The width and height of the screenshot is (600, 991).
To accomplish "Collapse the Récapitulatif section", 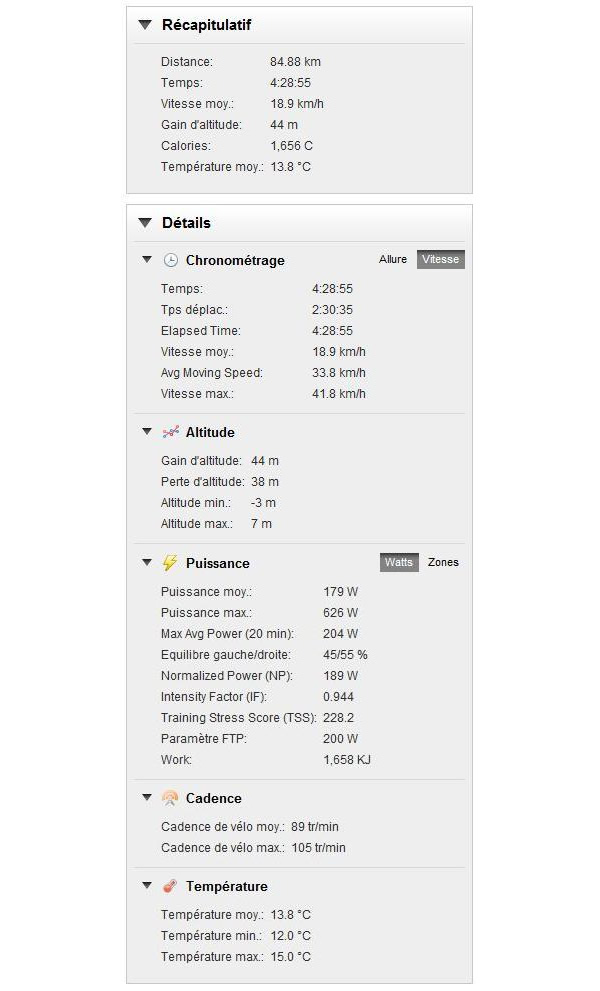I will [145, 25].
